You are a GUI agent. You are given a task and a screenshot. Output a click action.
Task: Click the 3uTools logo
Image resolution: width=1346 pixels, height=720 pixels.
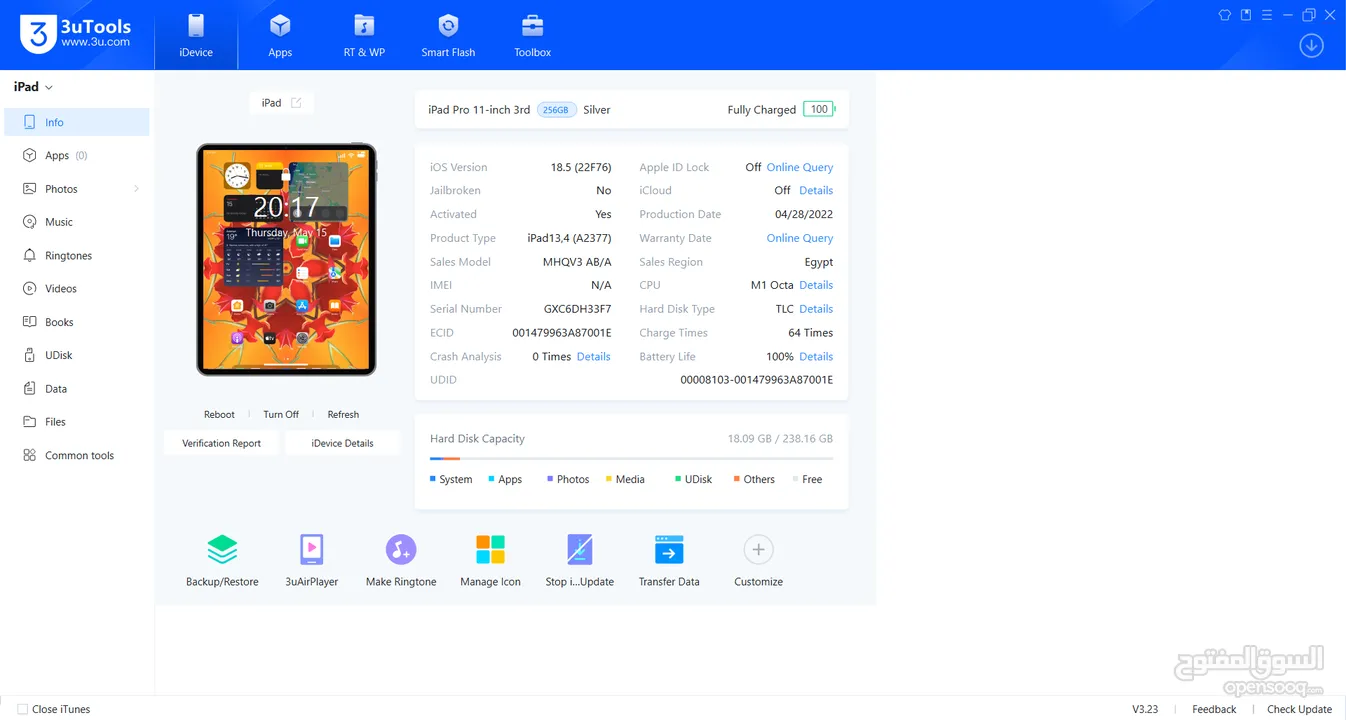click(76, 34)
